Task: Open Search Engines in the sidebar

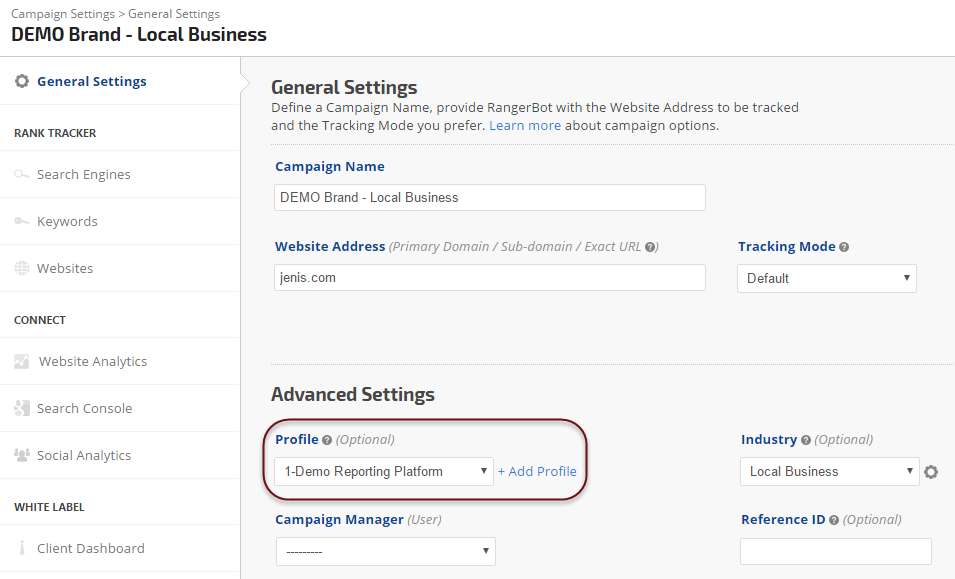Action: click(x=83, y=175)
